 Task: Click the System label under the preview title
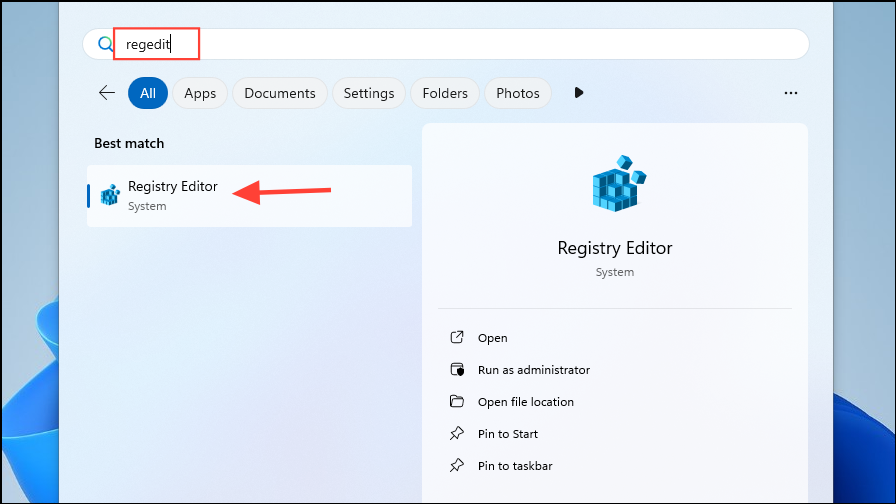tap(615, 272)
